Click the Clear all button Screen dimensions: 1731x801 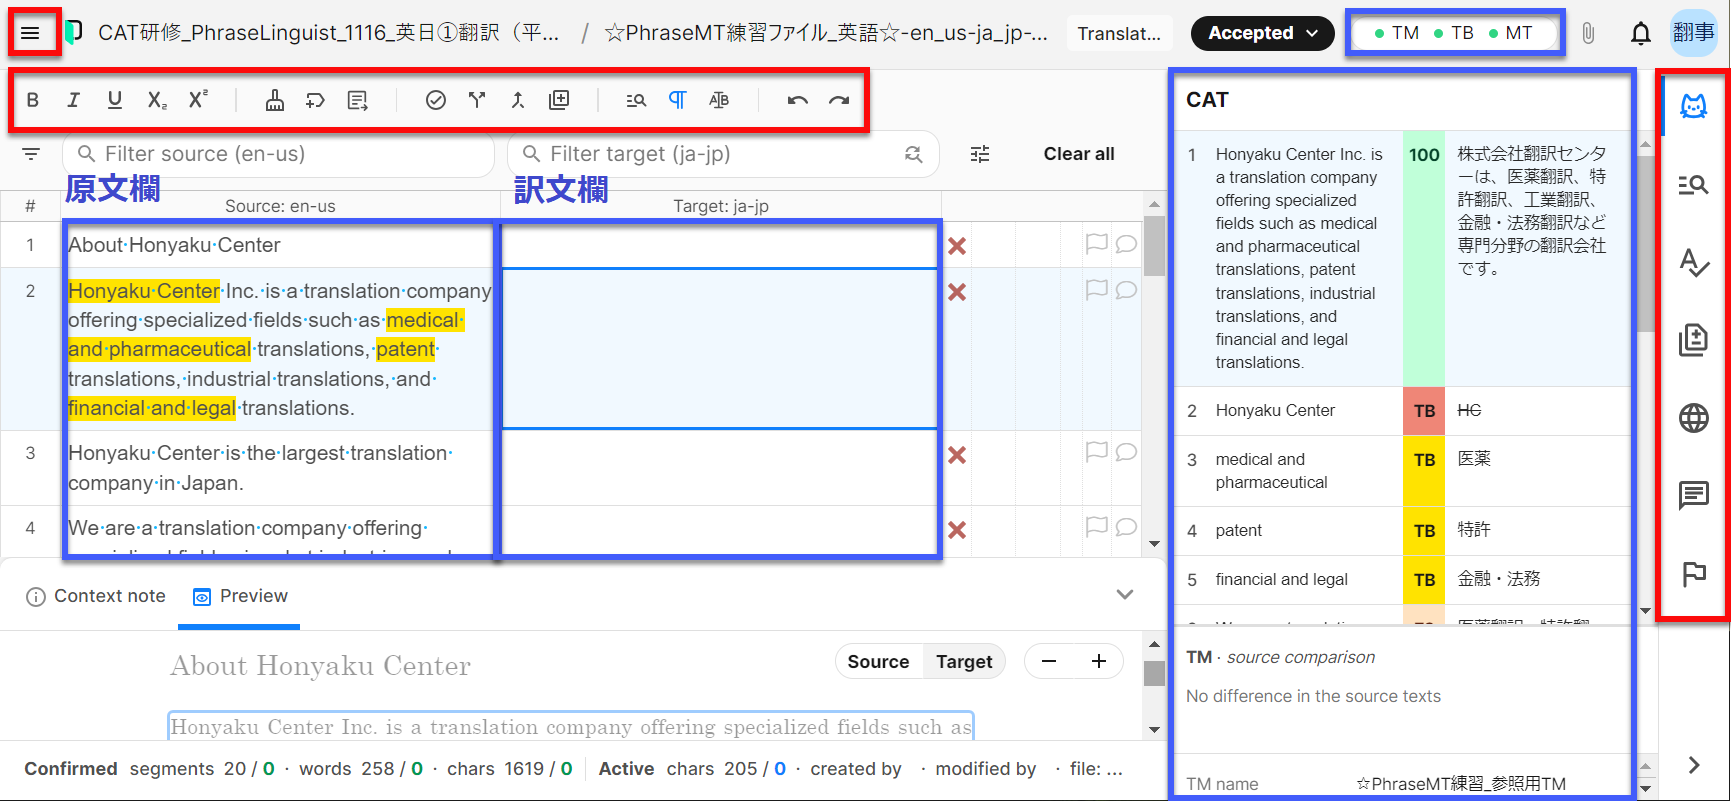point(1078,154)
